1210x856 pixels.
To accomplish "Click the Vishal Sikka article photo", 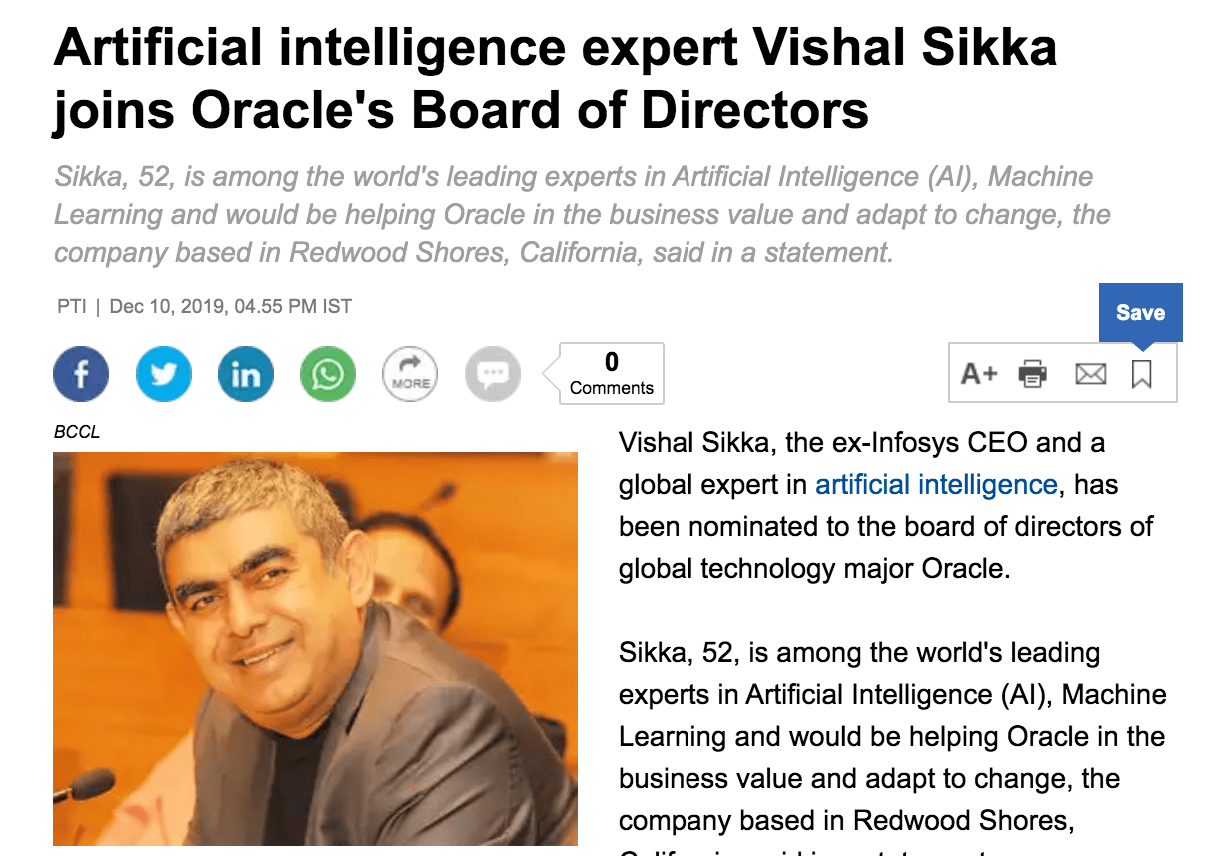I will pyautogui.click(x=315, y=648).
